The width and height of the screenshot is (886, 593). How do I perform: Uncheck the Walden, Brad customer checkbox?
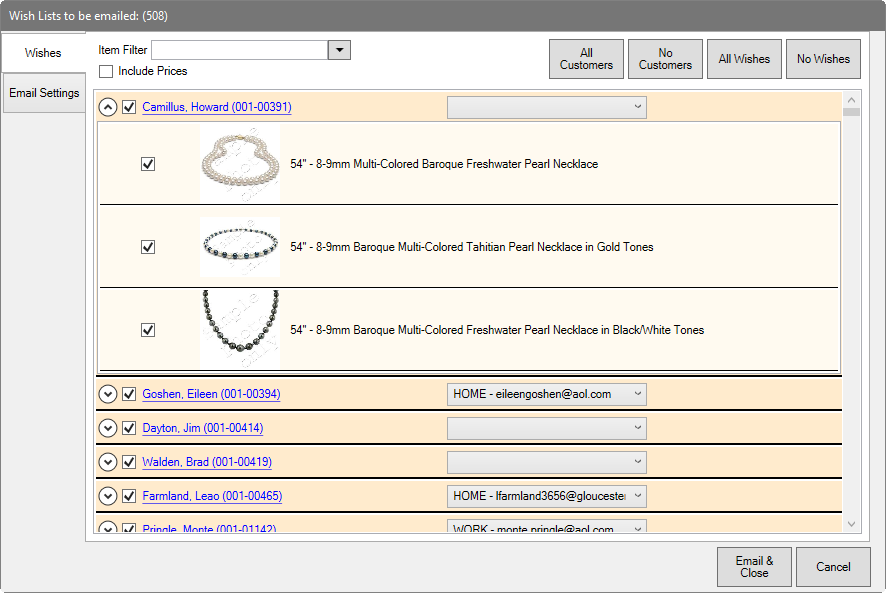[129, 462]
